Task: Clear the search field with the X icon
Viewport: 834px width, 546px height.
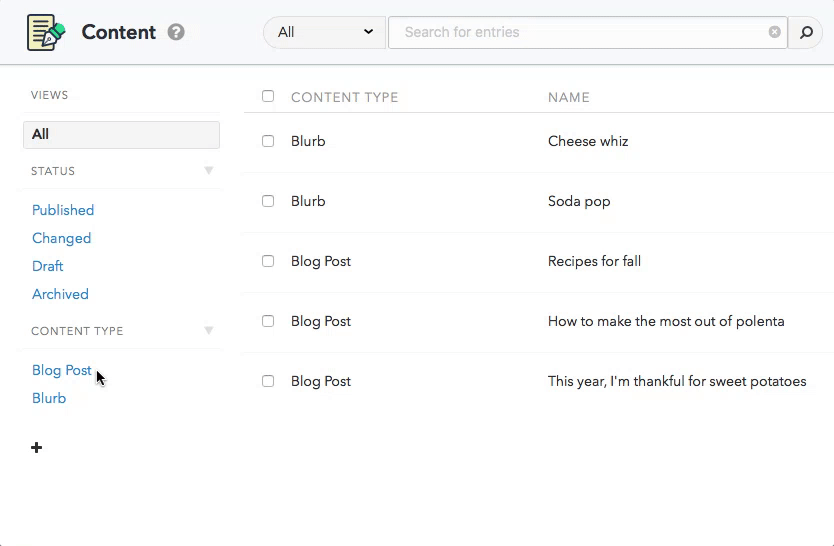Action: tap(774, 32)
